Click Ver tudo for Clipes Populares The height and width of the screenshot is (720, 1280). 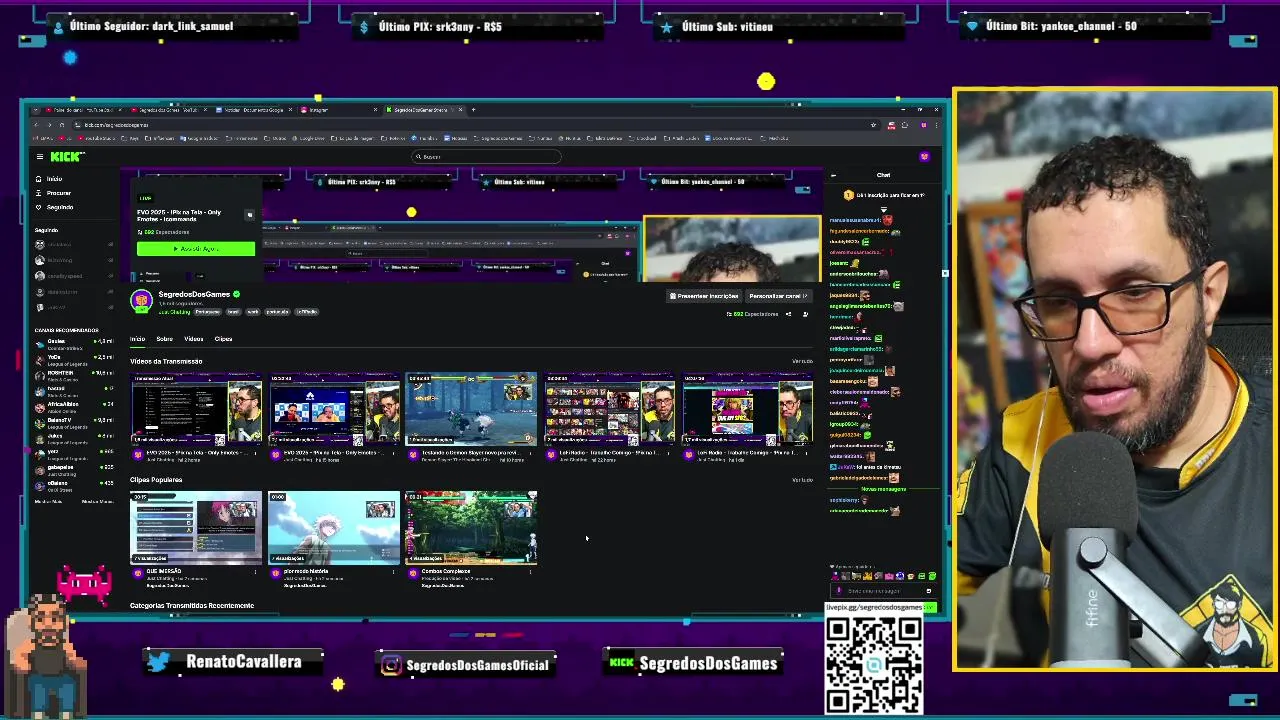(802, 480)
